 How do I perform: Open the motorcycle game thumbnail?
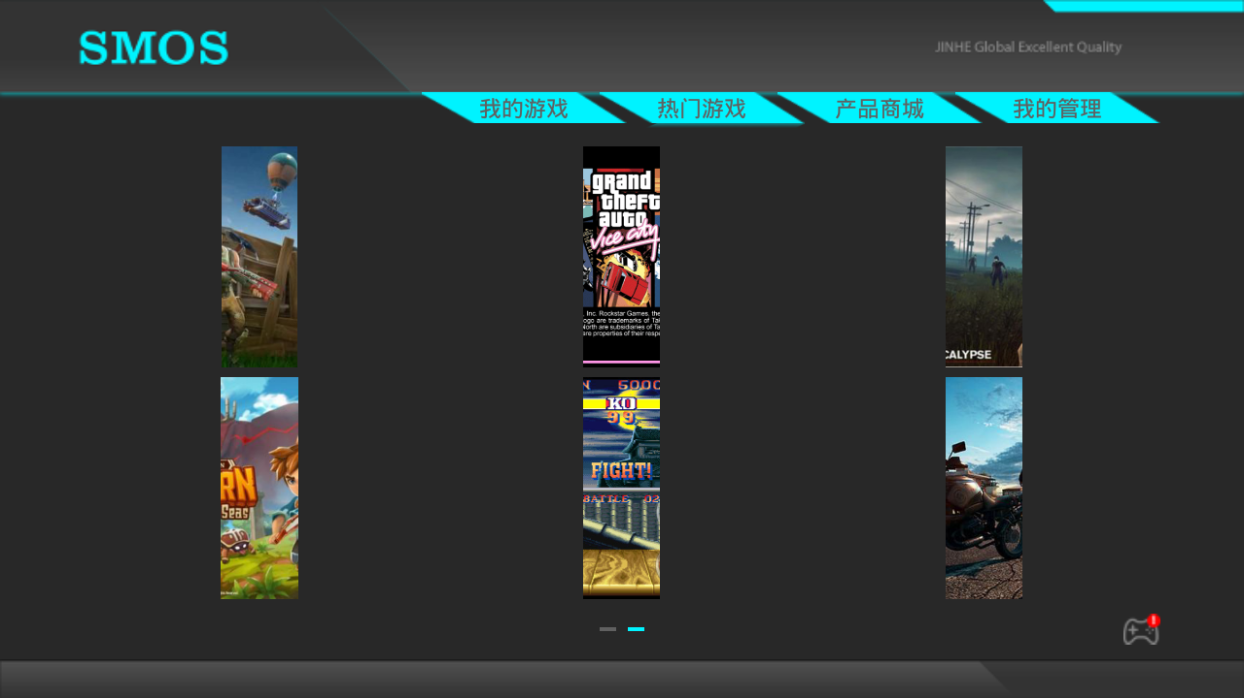pyautogui.click(x=984, y=488)
